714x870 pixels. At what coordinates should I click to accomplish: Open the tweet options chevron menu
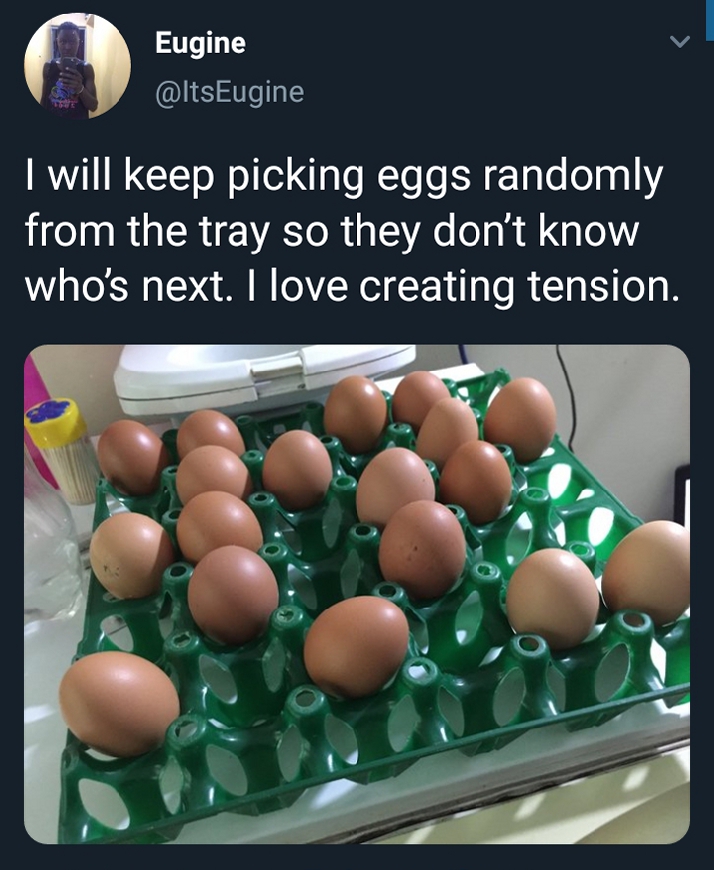pyautogui.click(x=679, y=43)
